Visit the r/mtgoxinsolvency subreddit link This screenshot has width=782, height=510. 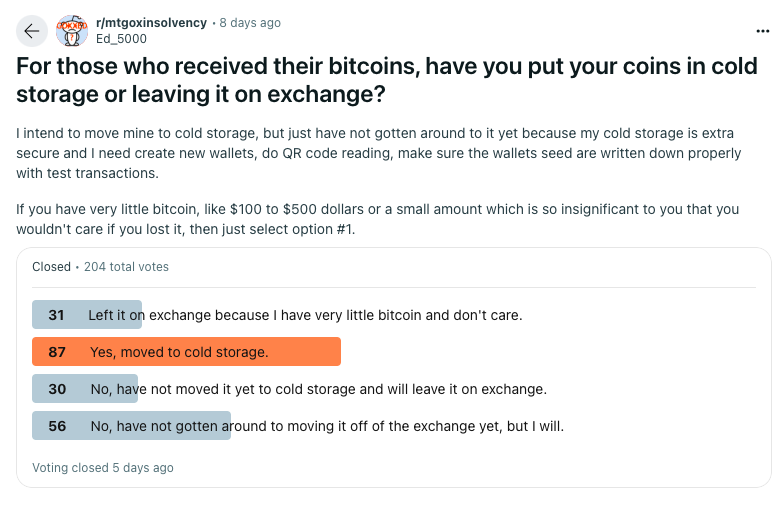coord(151,23)
